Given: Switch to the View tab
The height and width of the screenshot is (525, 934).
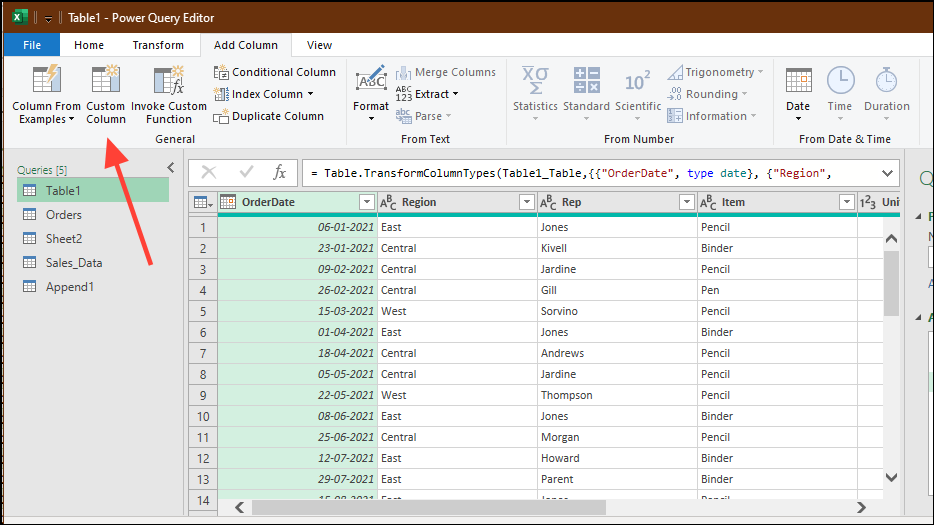Looking at the screenshot, I should click(319, 45).
